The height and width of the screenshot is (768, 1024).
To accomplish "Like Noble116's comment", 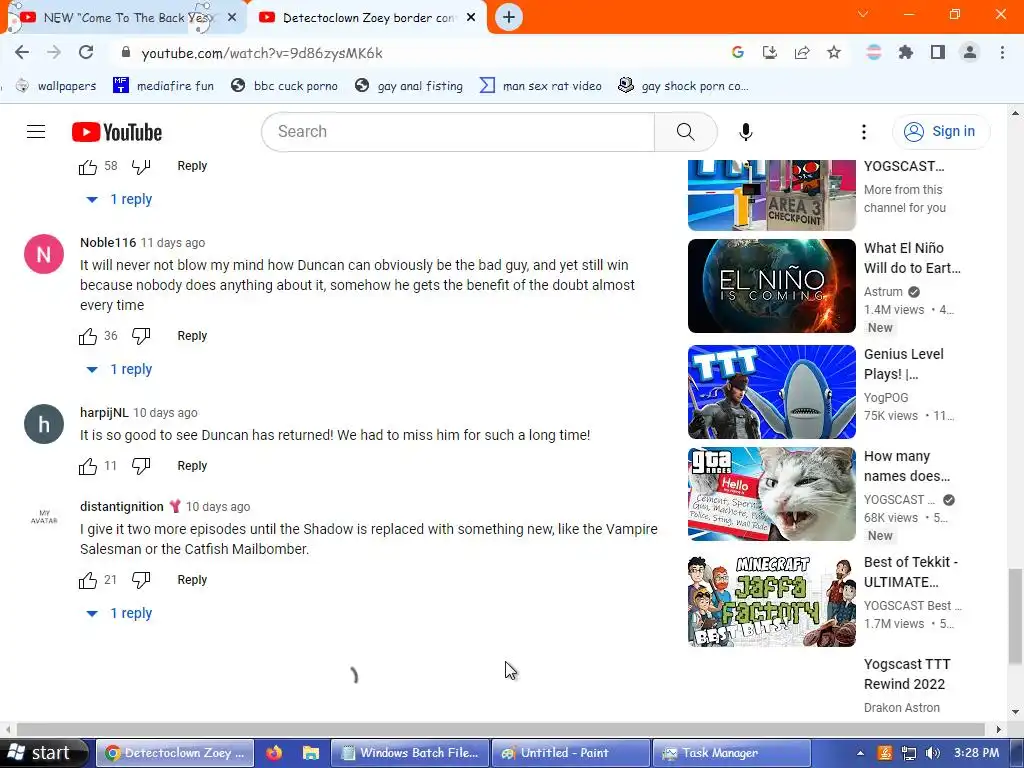I will [88, 336].
